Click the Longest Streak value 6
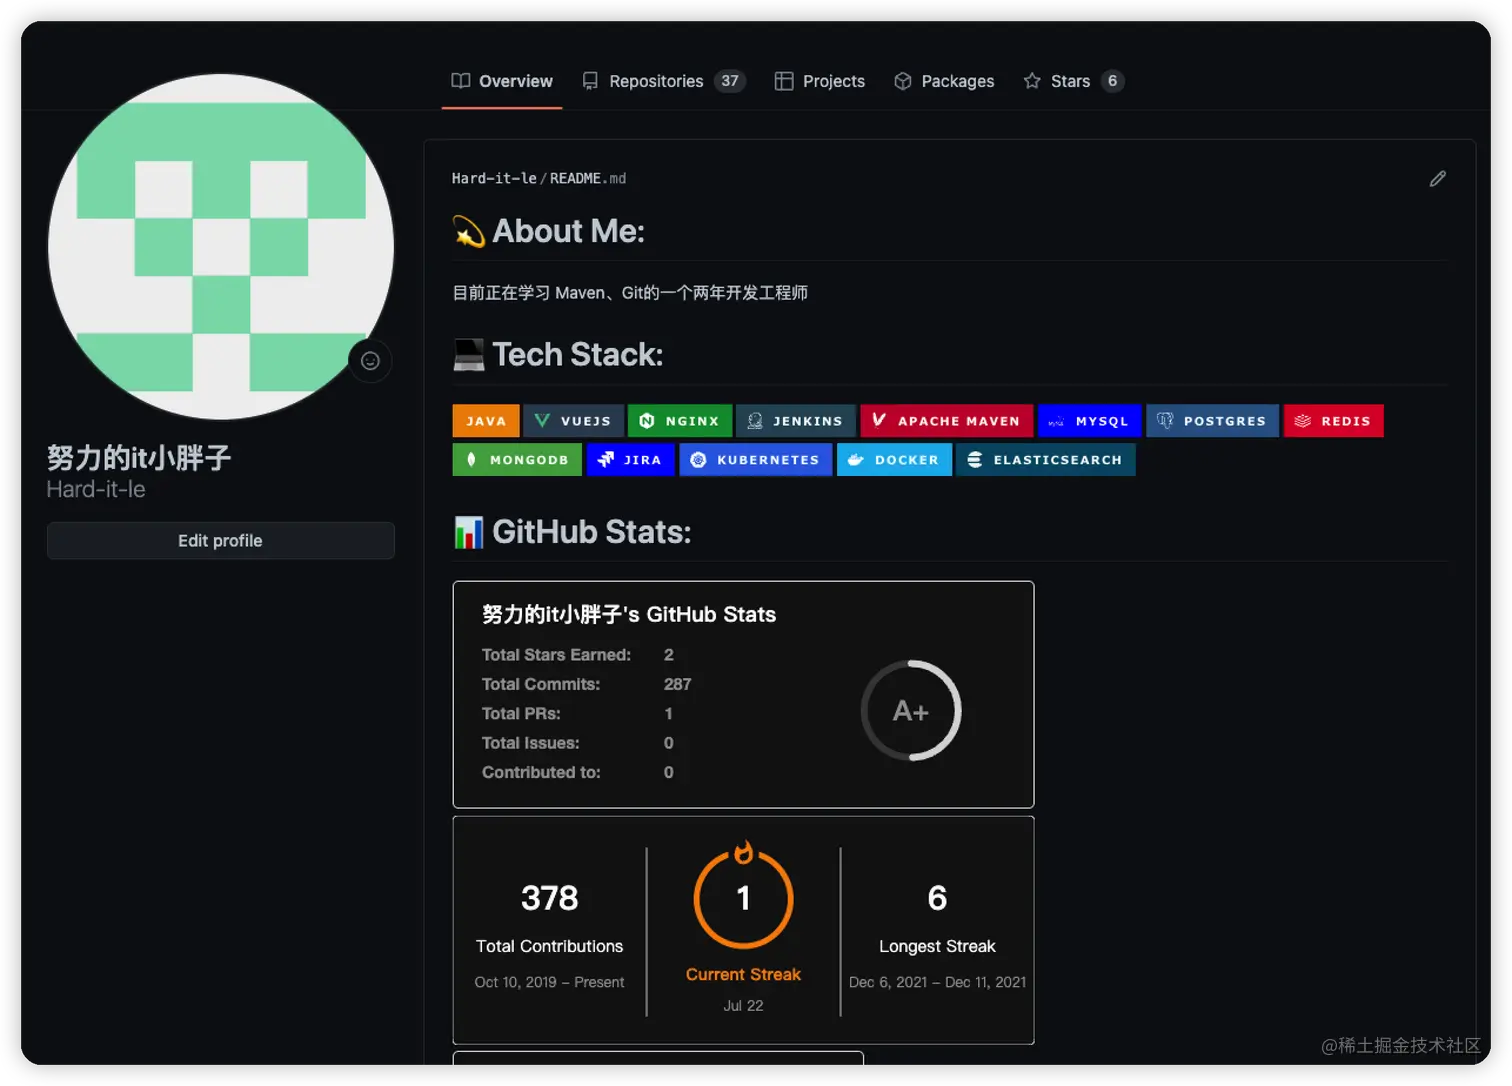This screenshot has width=1512, height=1086. point(937,898)
